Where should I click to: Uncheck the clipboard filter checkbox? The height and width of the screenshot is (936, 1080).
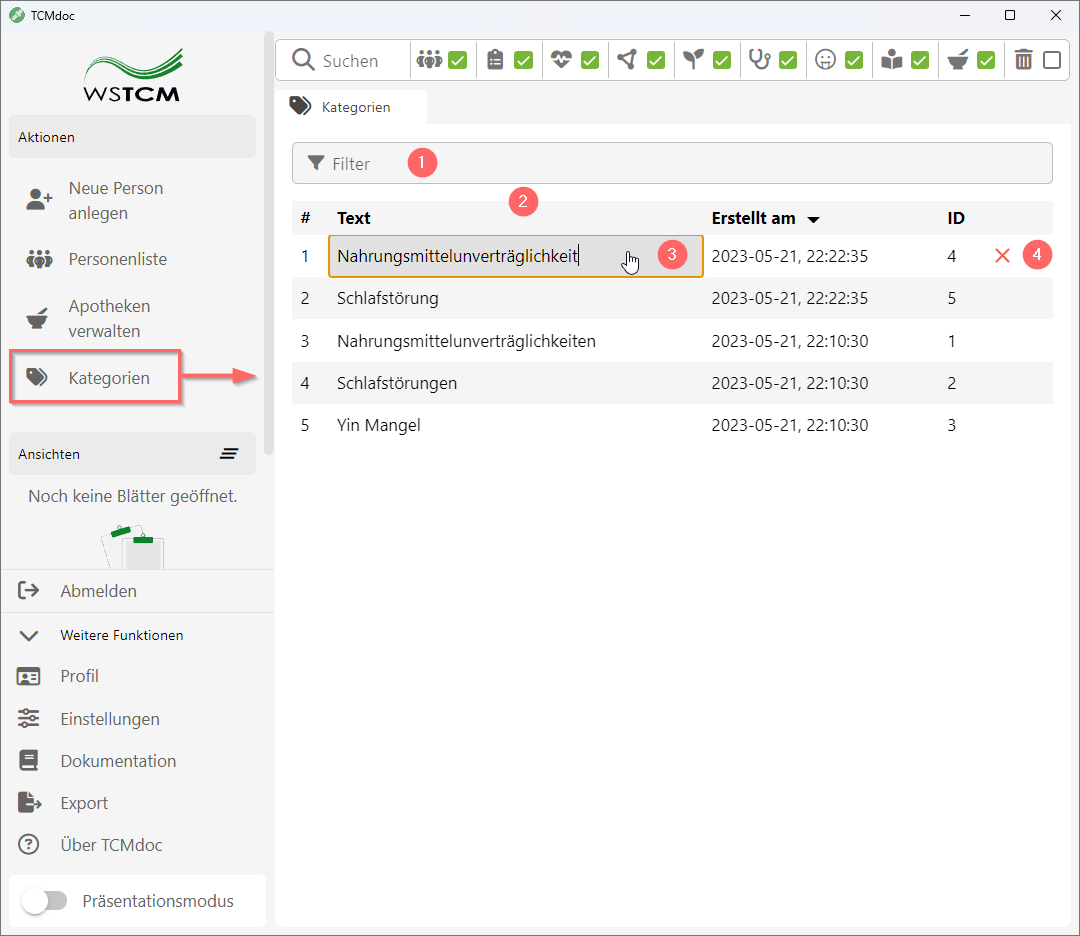(523, 60)
